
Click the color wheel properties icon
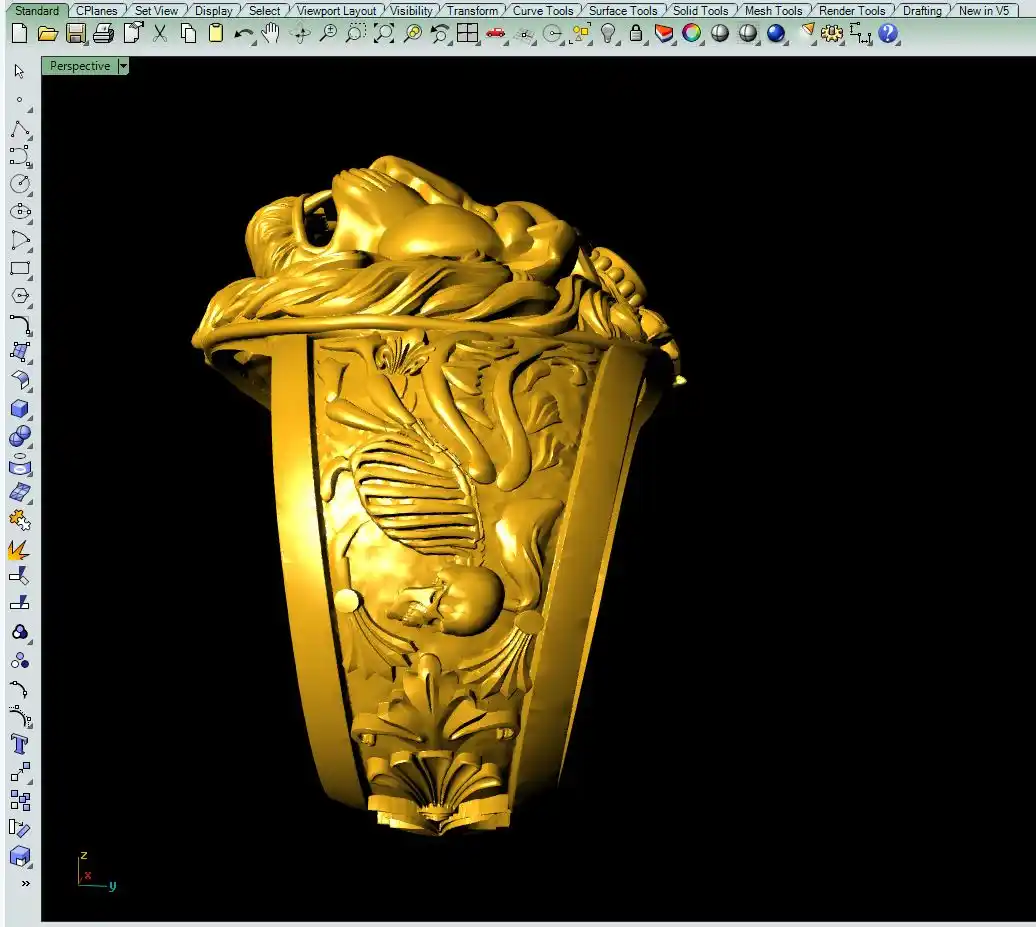(x=691, y=33)
